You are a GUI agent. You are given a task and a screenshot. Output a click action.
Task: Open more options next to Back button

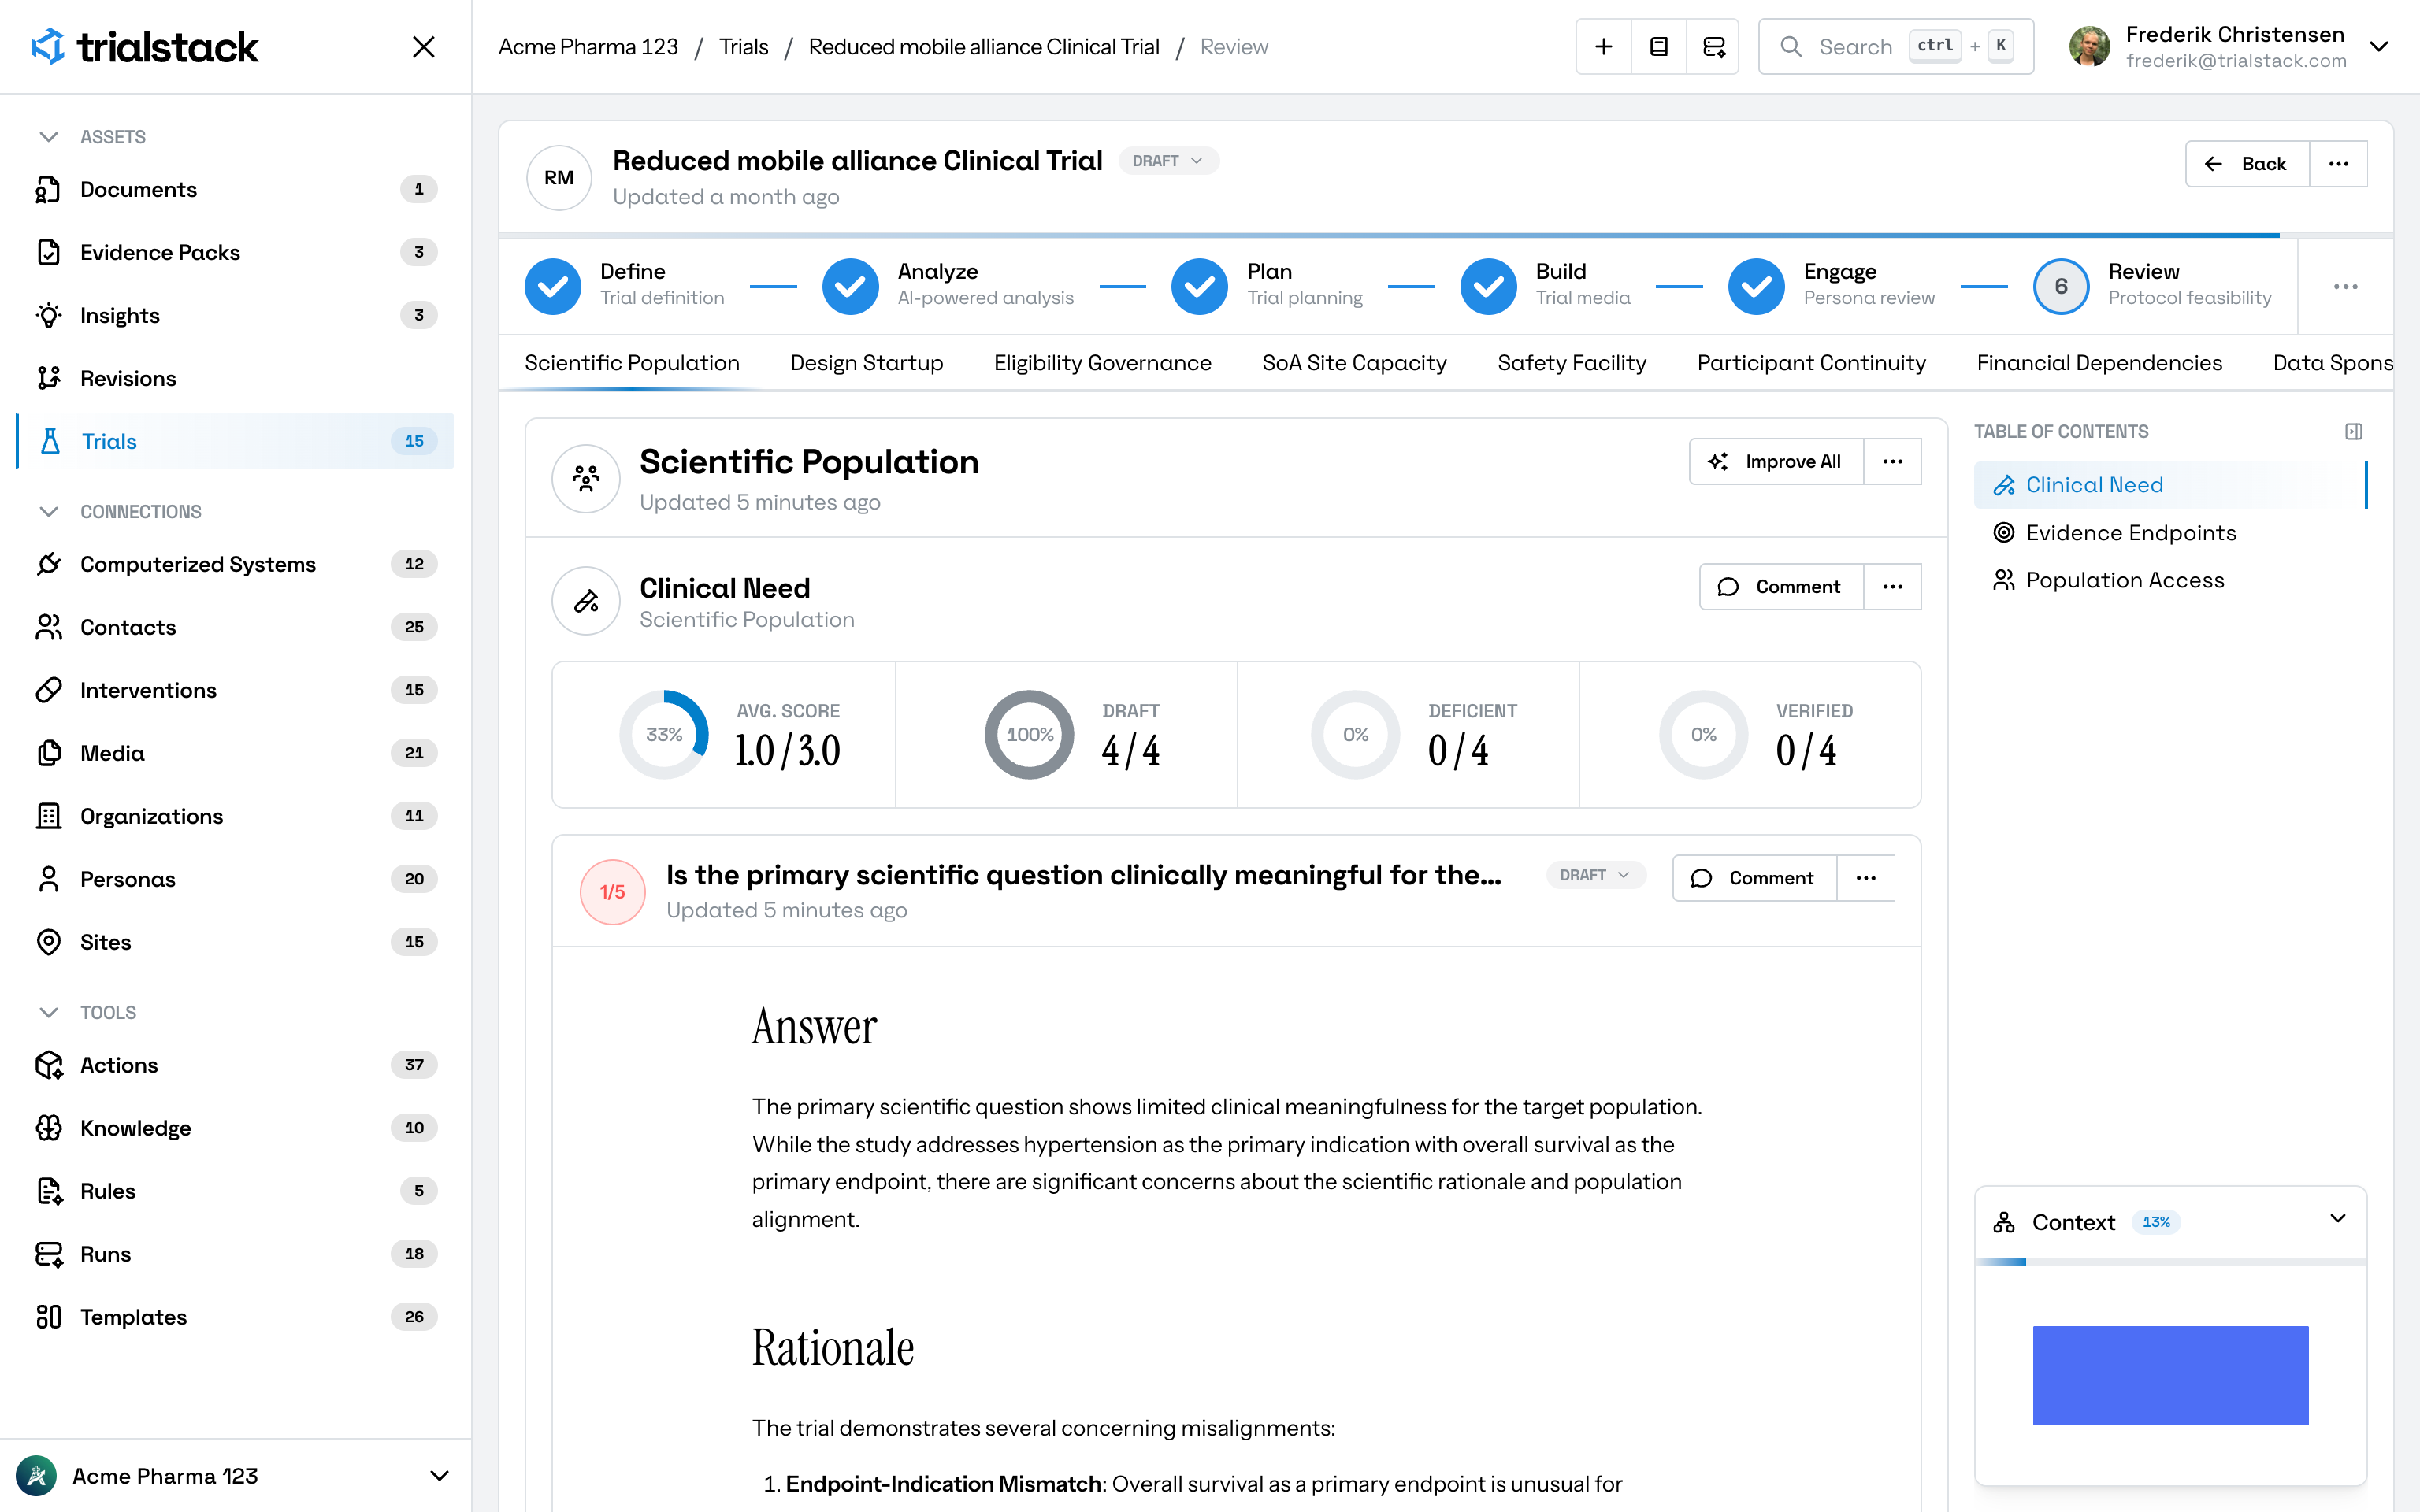coord(2338,164)
